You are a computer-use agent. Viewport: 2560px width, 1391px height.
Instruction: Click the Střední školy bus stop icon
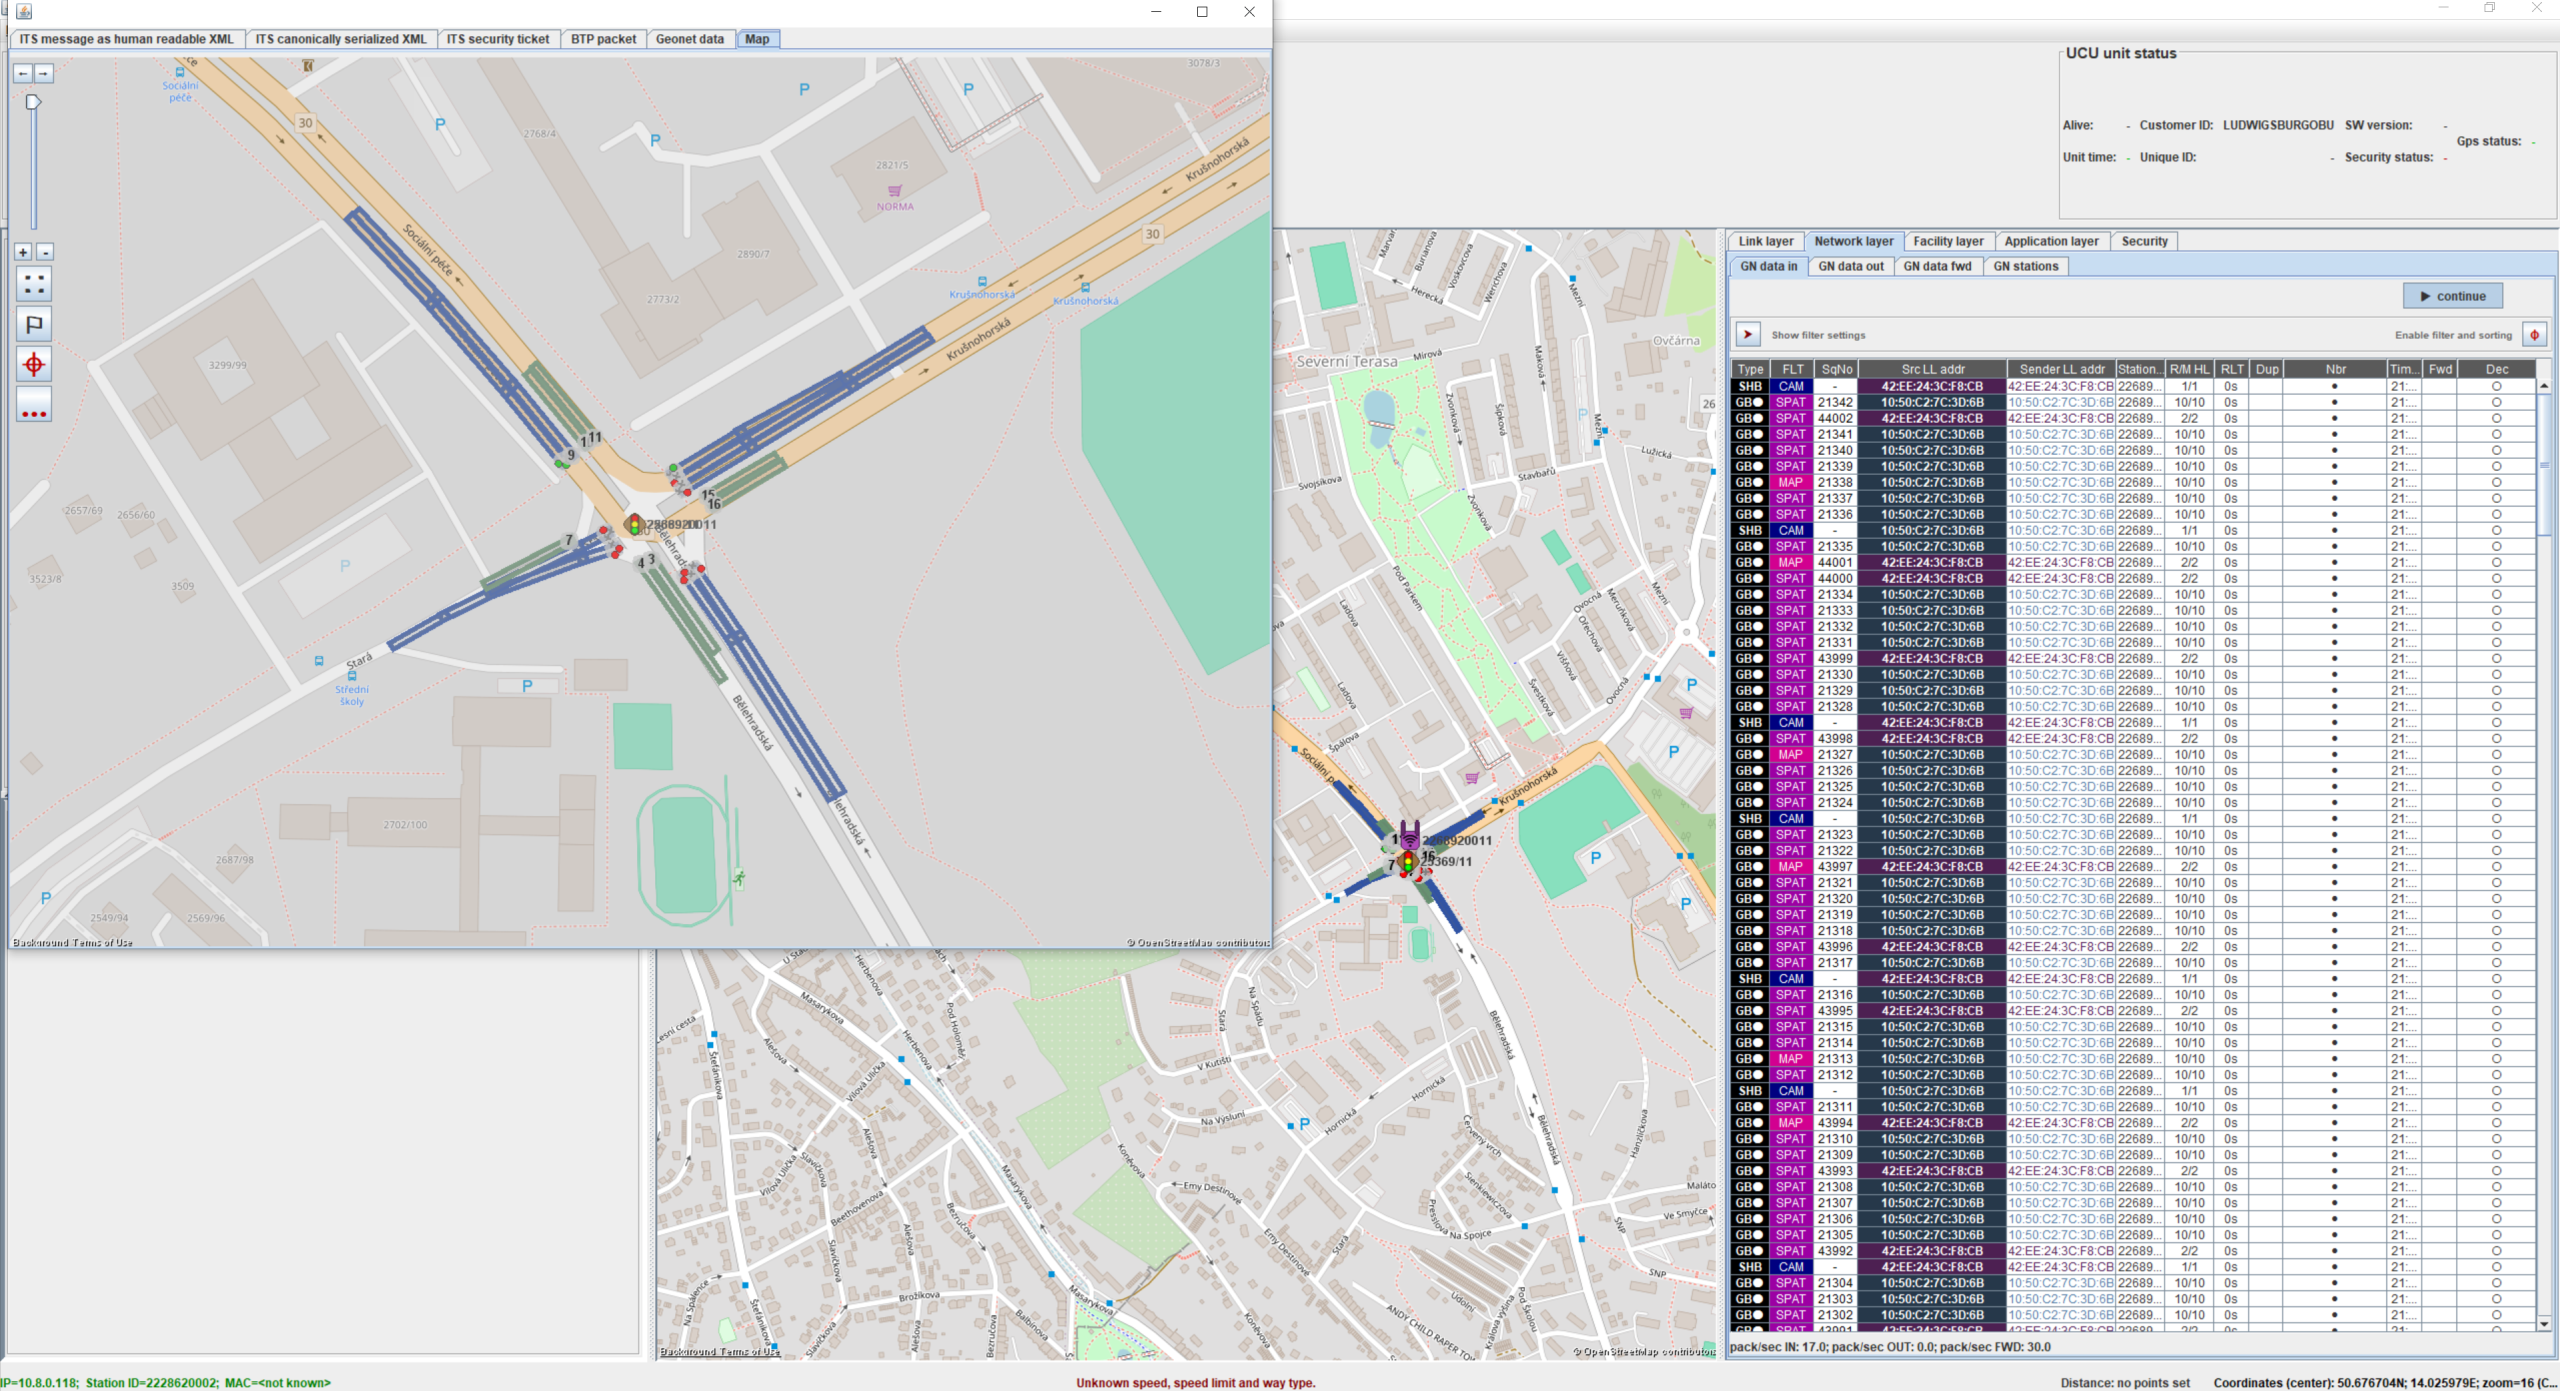pos(352,675)
